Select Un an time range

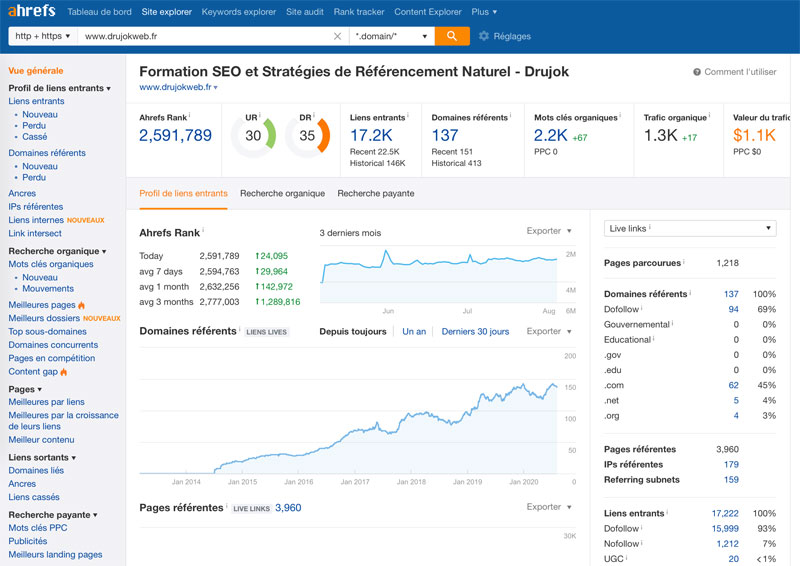[x=414, y=331]
